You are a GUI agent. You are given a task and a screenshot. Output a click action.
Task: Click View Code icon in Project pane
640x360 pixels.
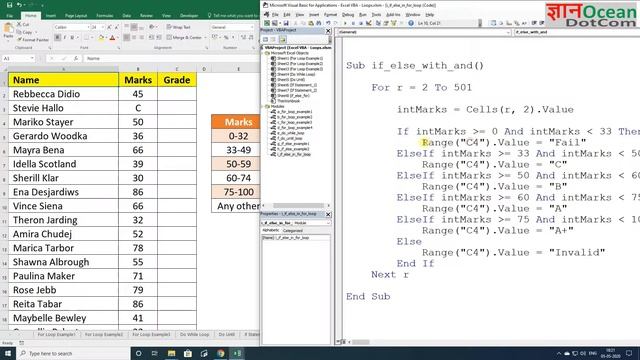click(x=265, y=40)
